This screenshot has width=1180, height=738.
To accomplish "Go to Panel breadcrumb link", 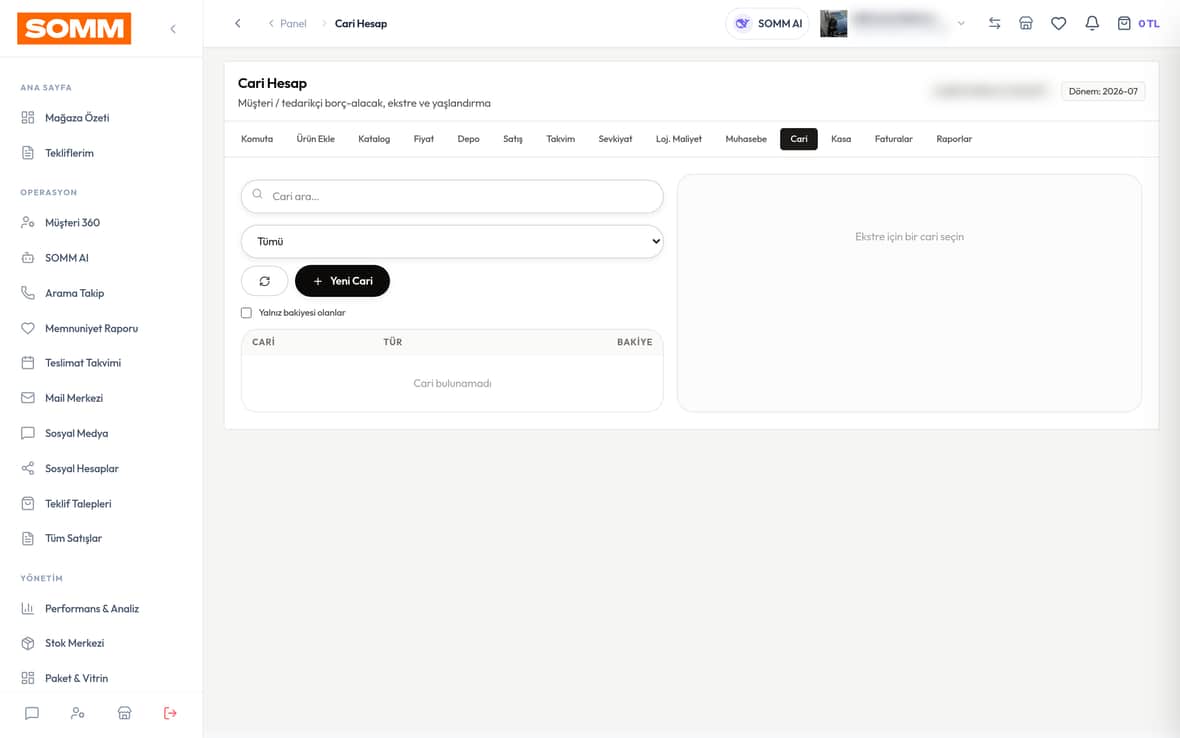I will pyautogui.click(x=293, y=23).
